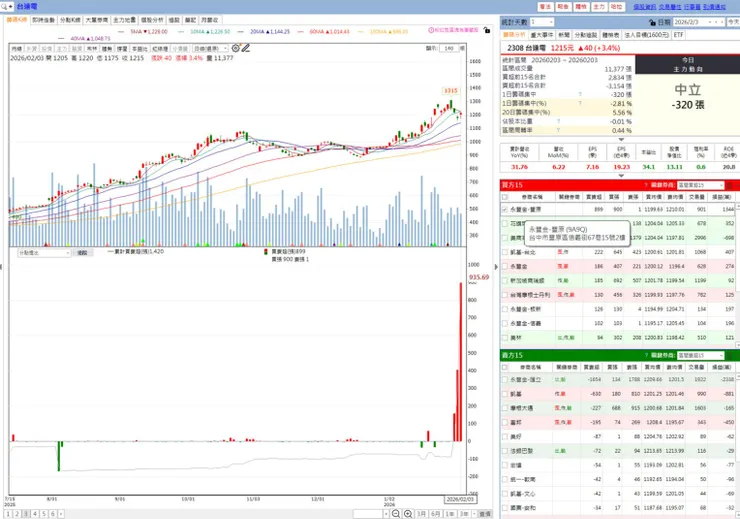Toggle select-all checkbox in 賣方15 header

[x=505, y=367]
